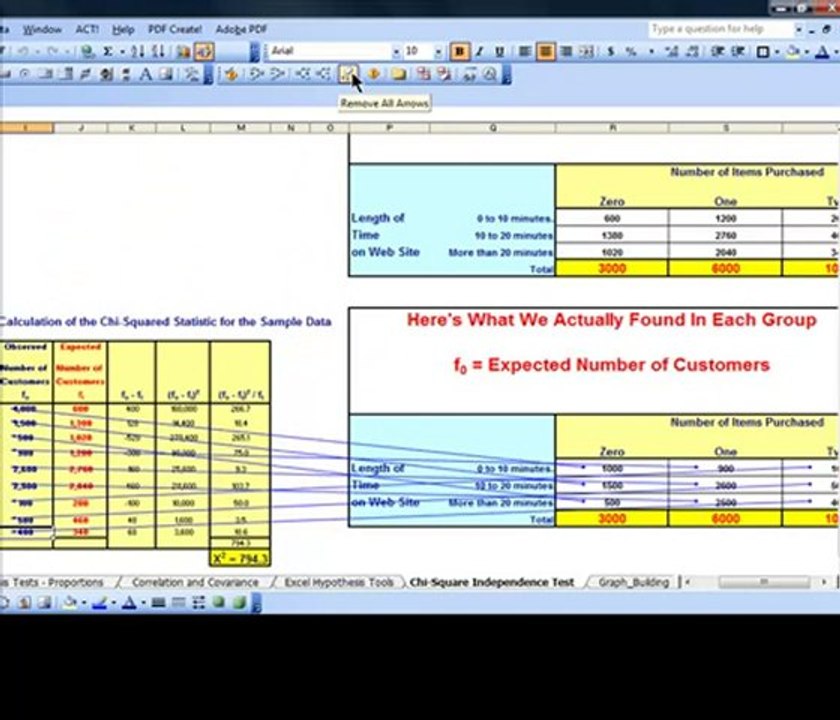Apply the toolbar Fill Color paint bucket

792,51
